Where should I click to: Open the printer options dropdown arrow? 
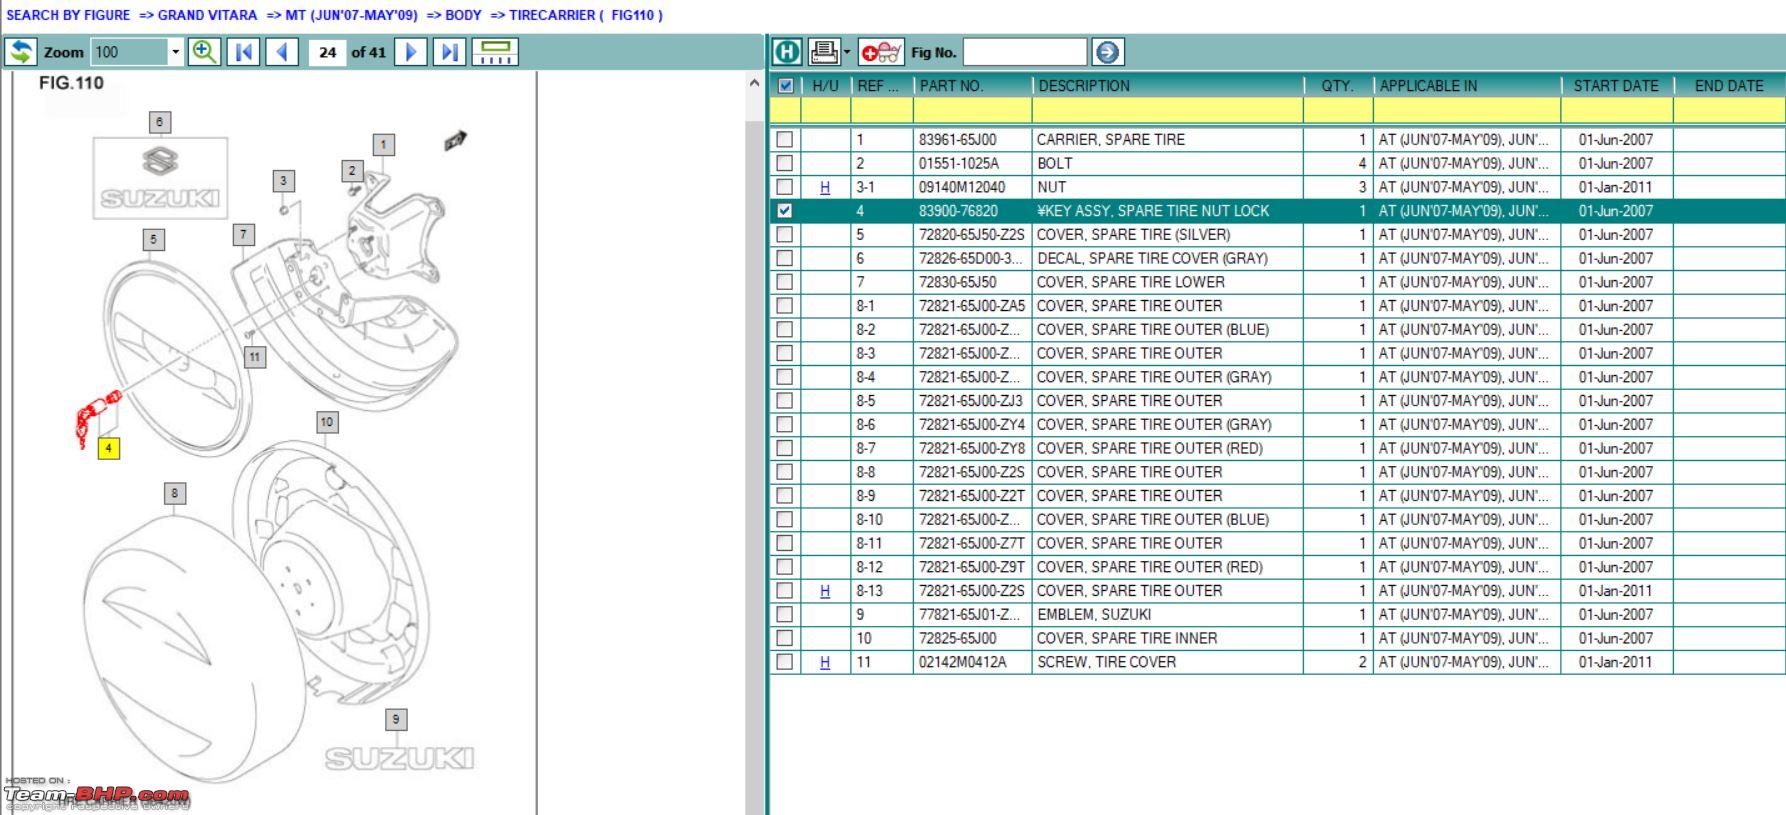click(847, 52)
